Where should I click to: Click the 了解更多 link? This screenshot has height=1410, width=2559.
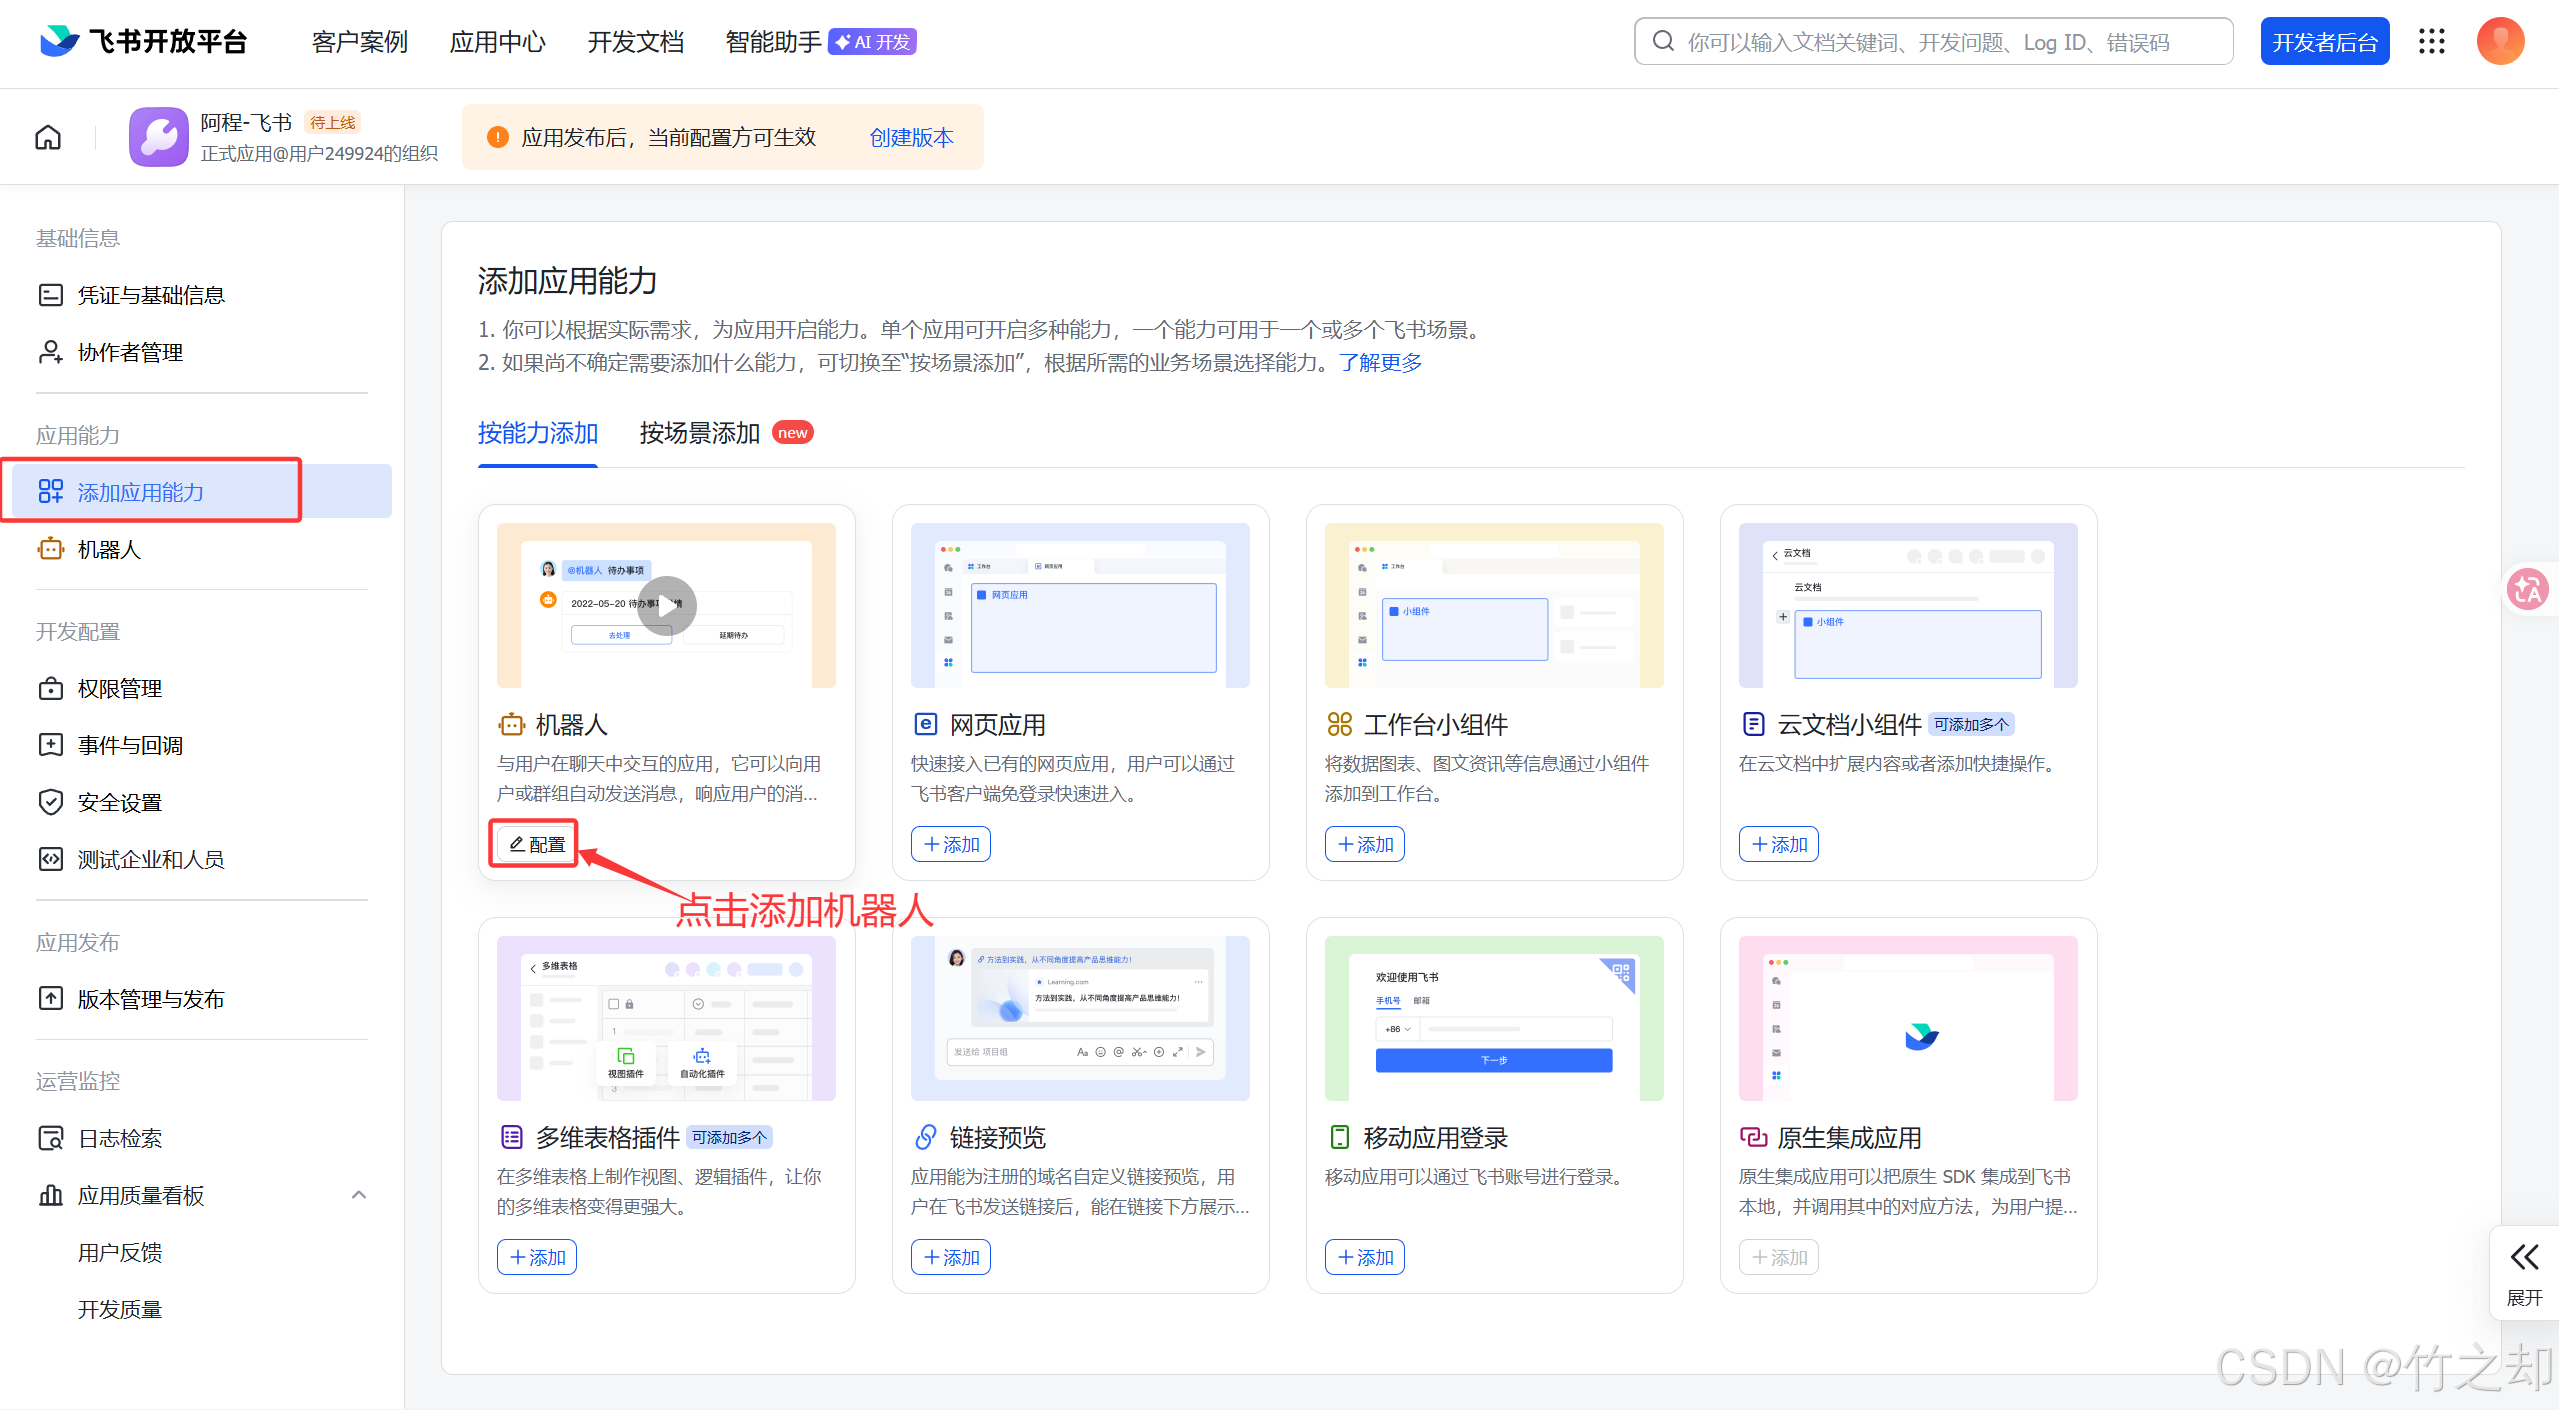tap(1380, 362)
